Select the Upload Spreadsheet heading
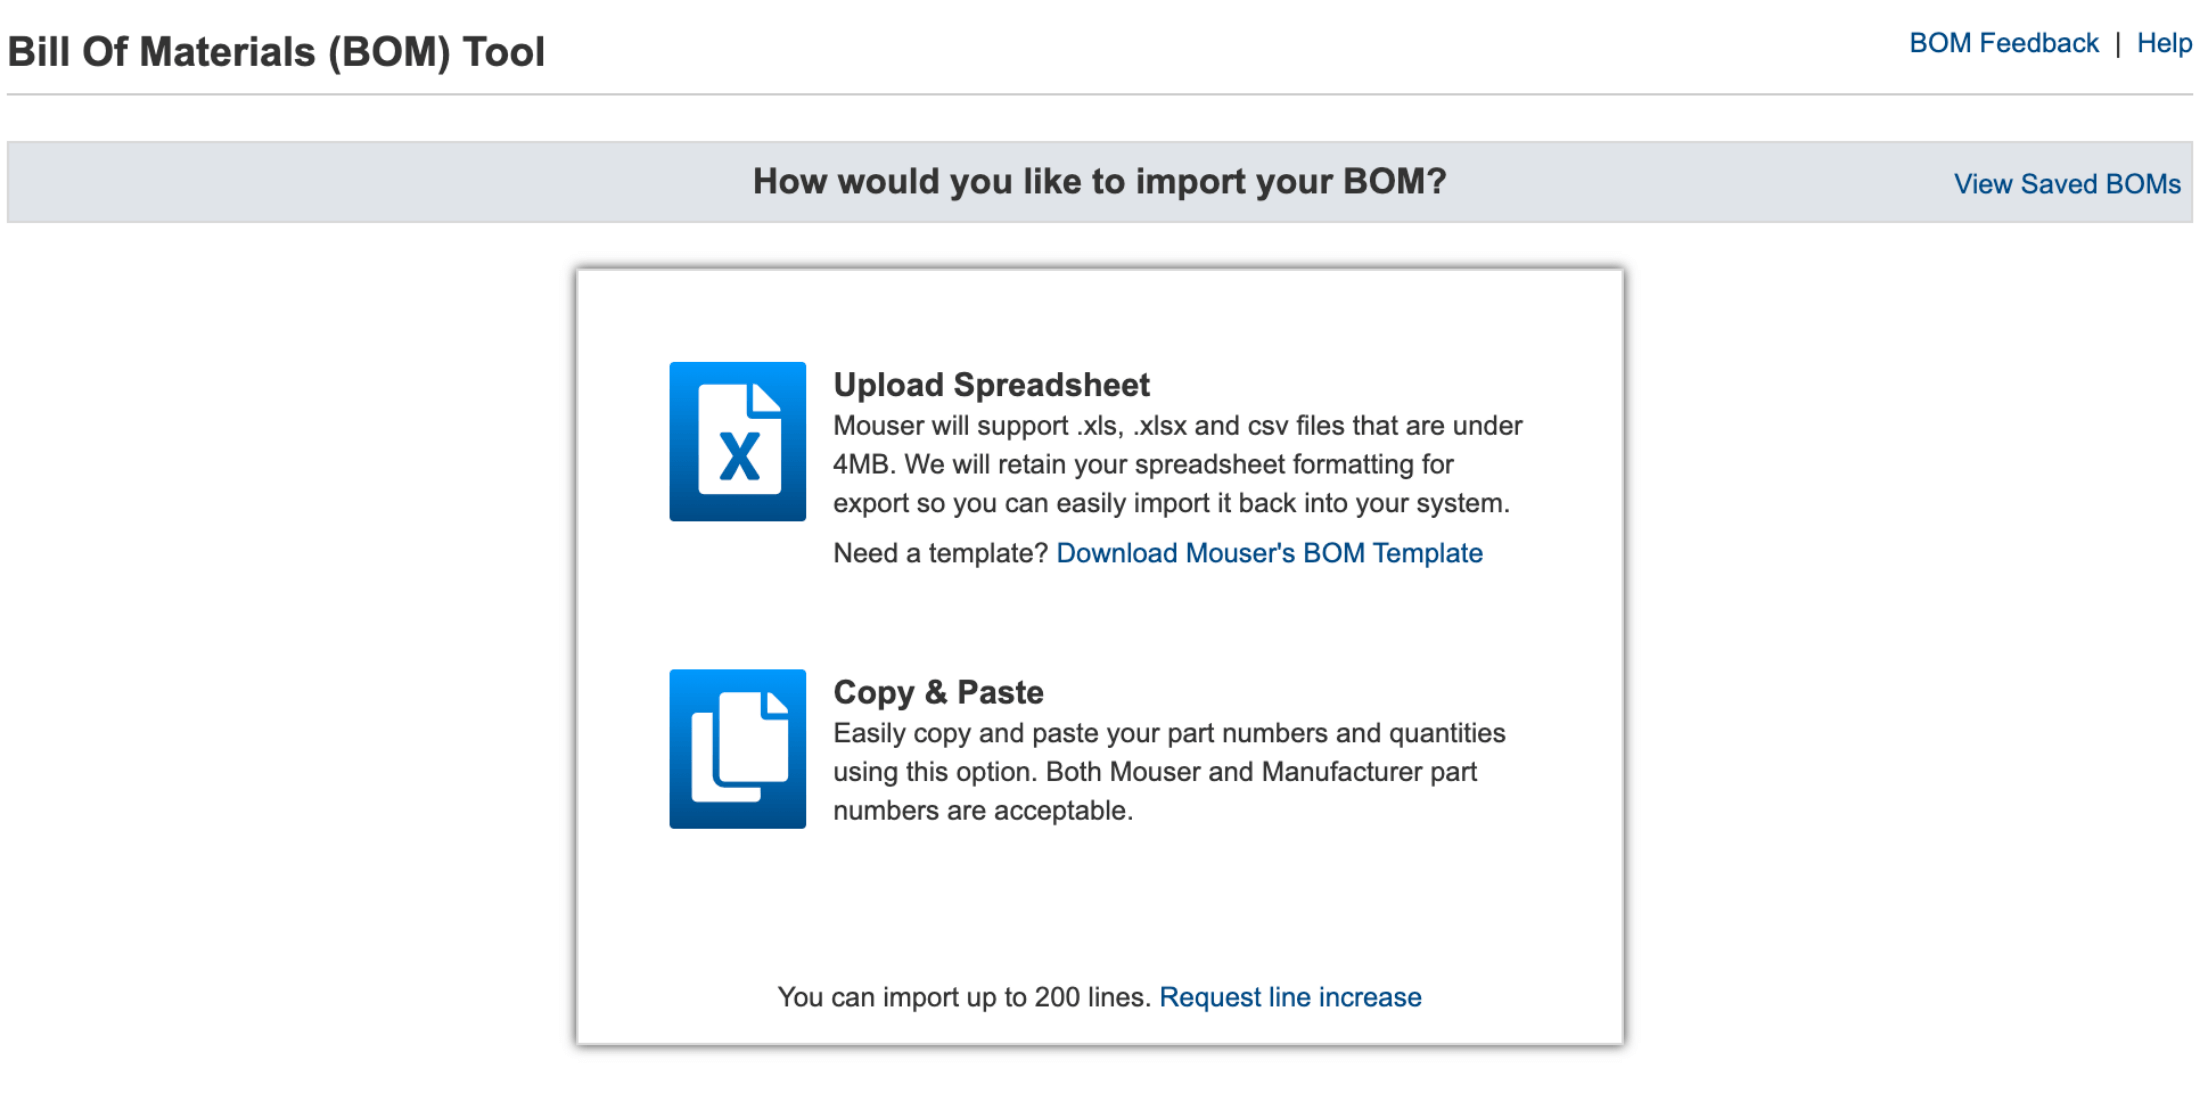The width and height of the screenshot is (2200, 1095). click(991, 385)
